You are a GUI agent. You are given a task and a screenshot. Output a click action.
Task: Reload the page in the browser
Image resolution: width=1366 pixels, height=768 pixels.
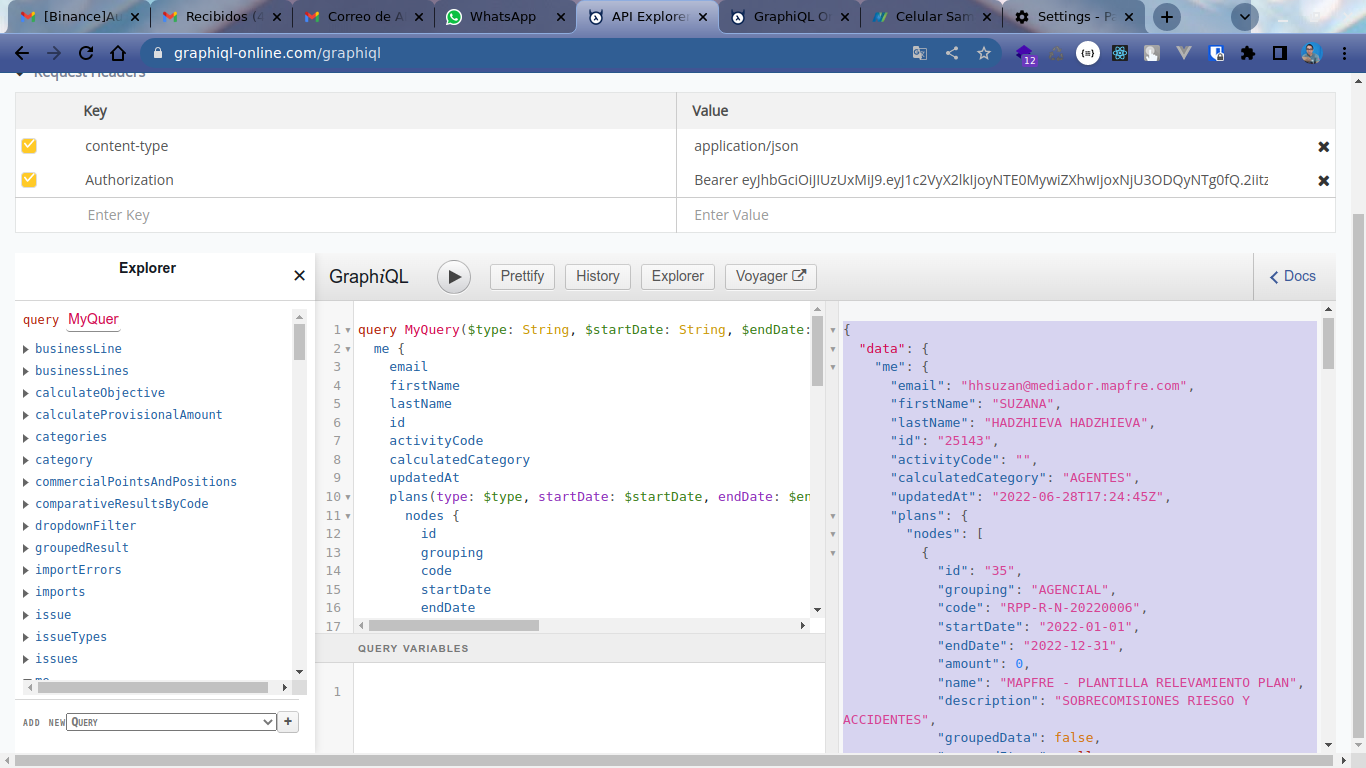coord(86,53)
